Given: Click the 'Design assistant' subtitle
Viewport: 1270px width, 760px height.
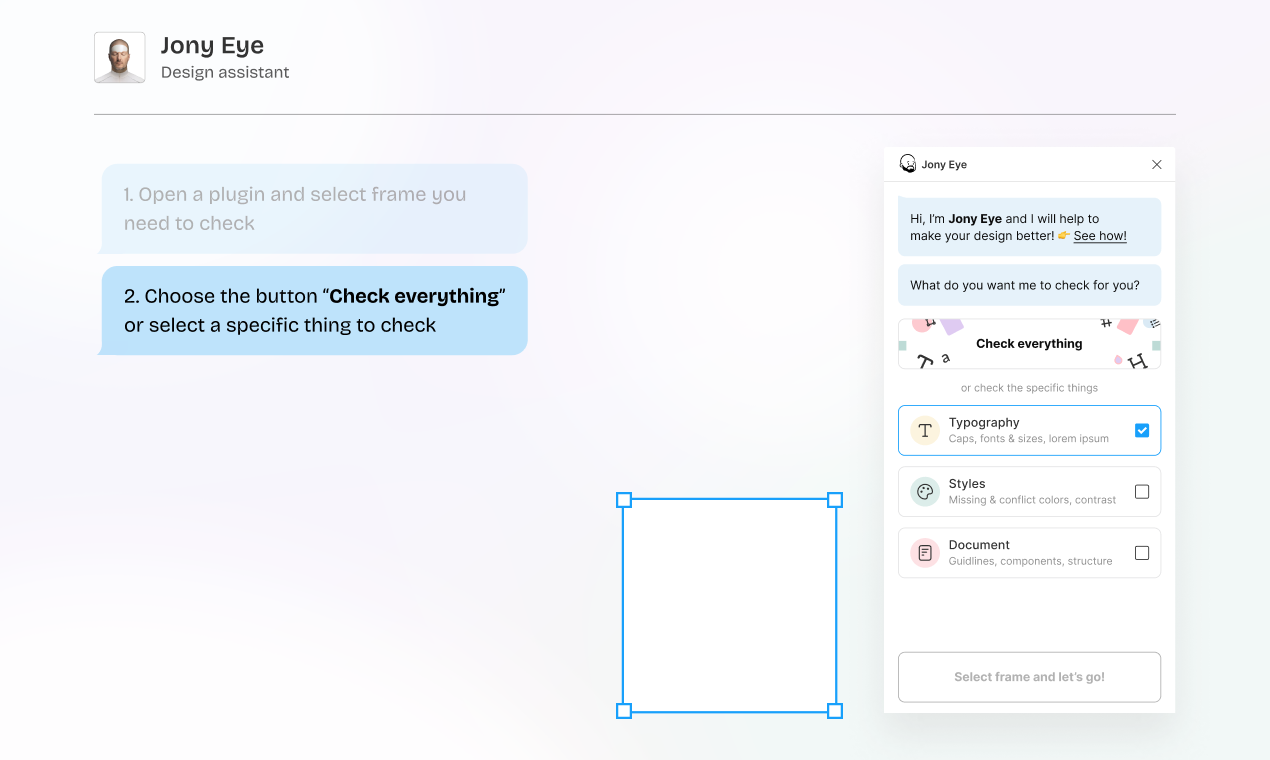Looking at the screenshot, I should (x=225, y=72).
